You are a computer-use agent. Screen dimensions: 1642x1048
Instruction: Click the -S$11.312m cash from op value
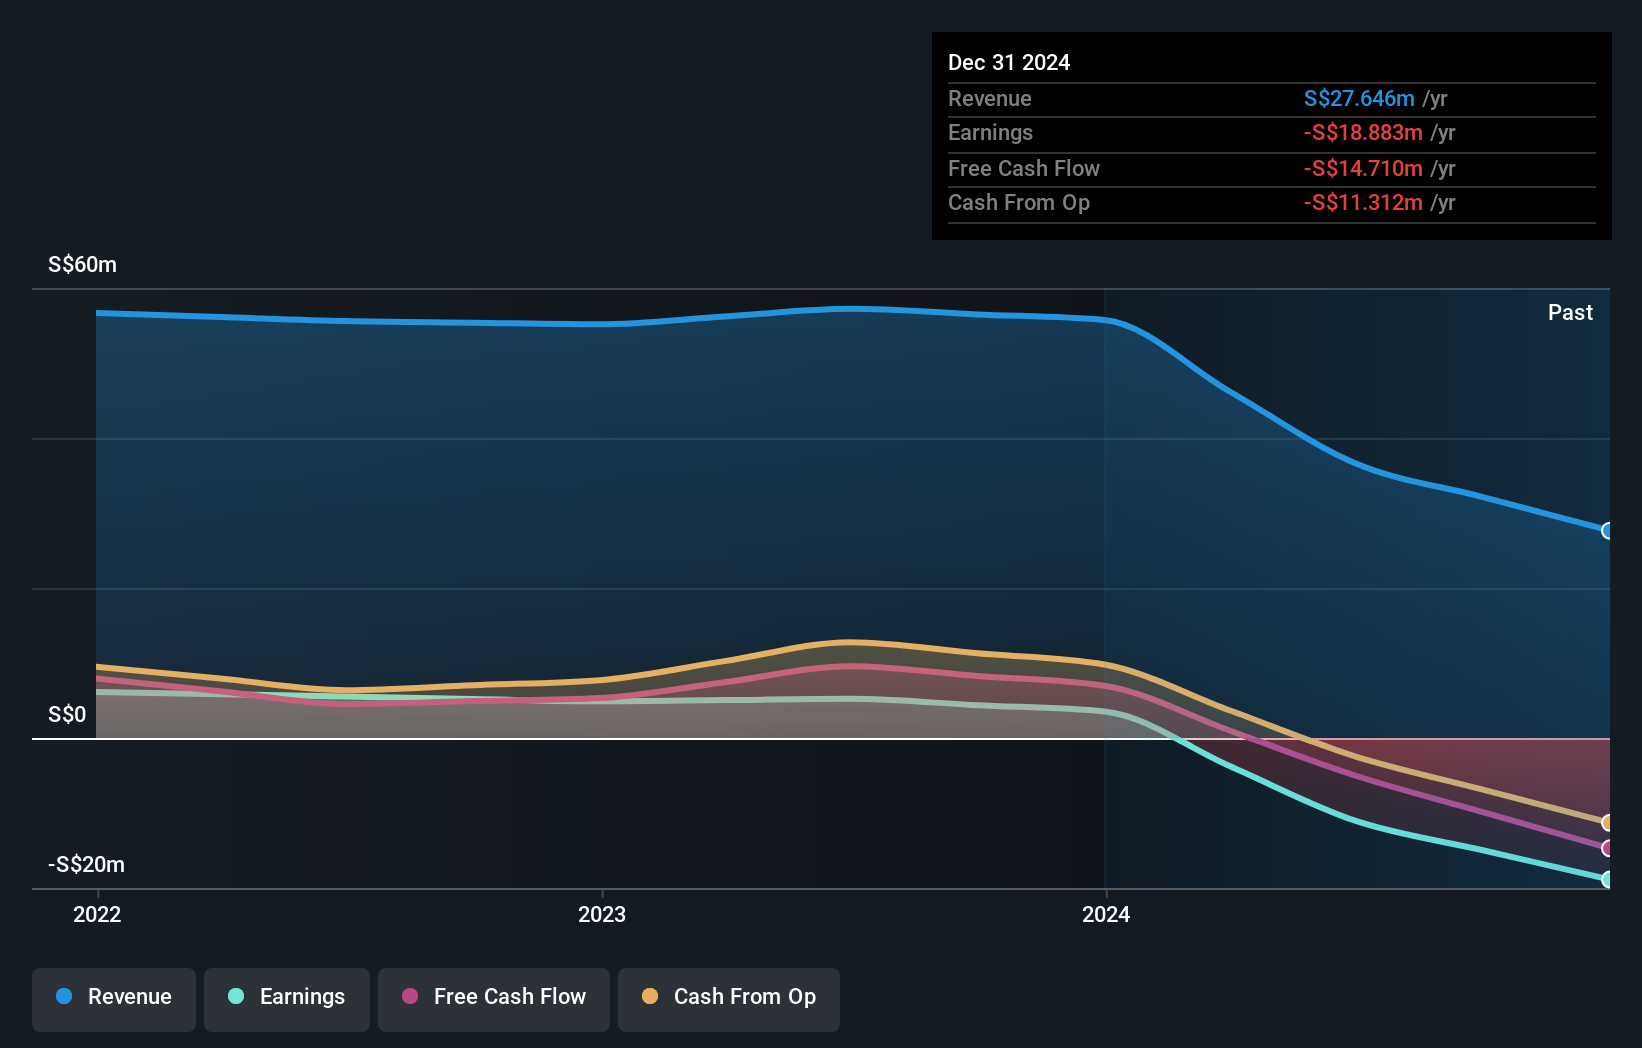(x=1363, y=202)
